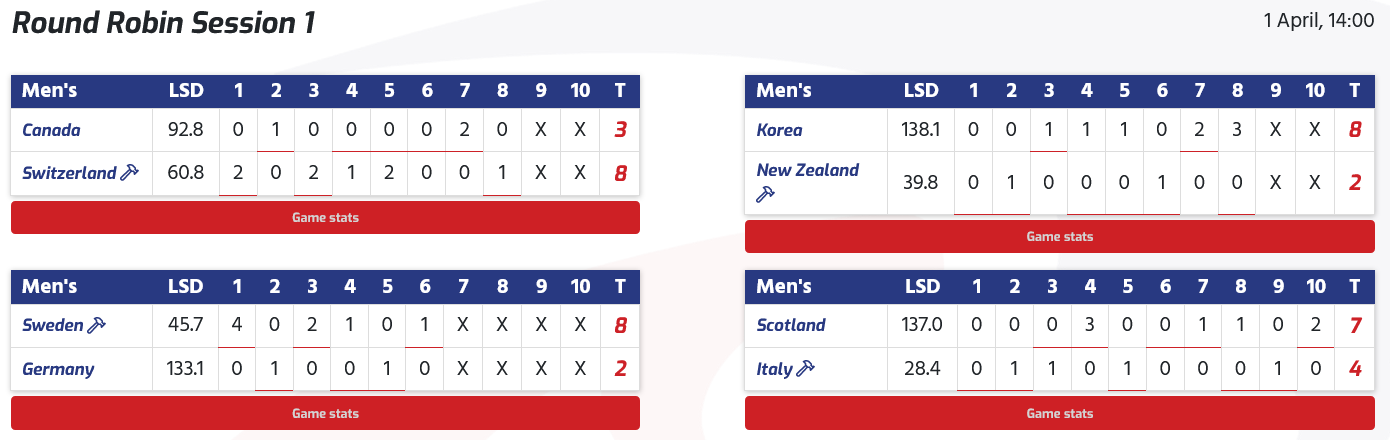Open Game stats for Korea vs New Zealand
This screenshot has width=1390, height=440.
1059,237
